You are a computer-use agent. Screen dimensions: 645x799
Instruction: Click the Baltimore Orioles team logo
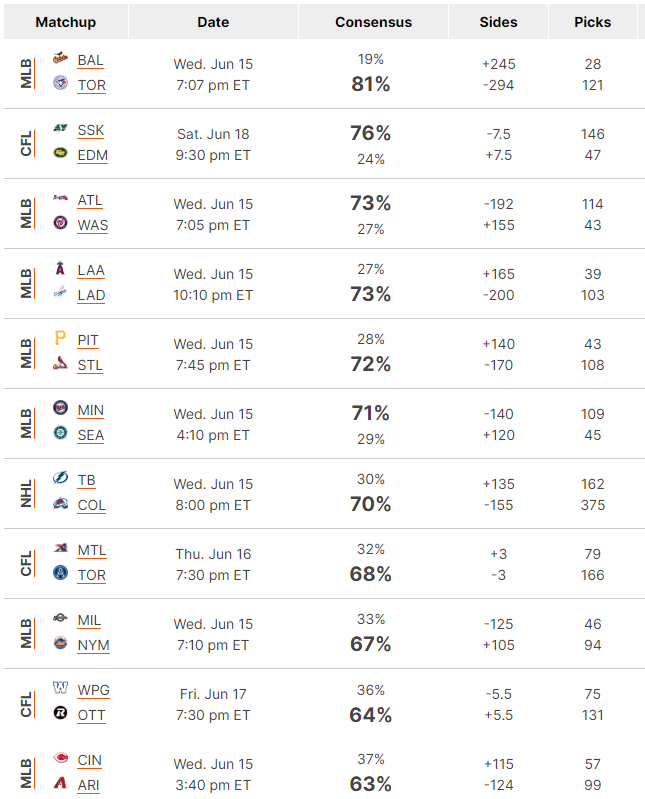(x=60, y=58)
